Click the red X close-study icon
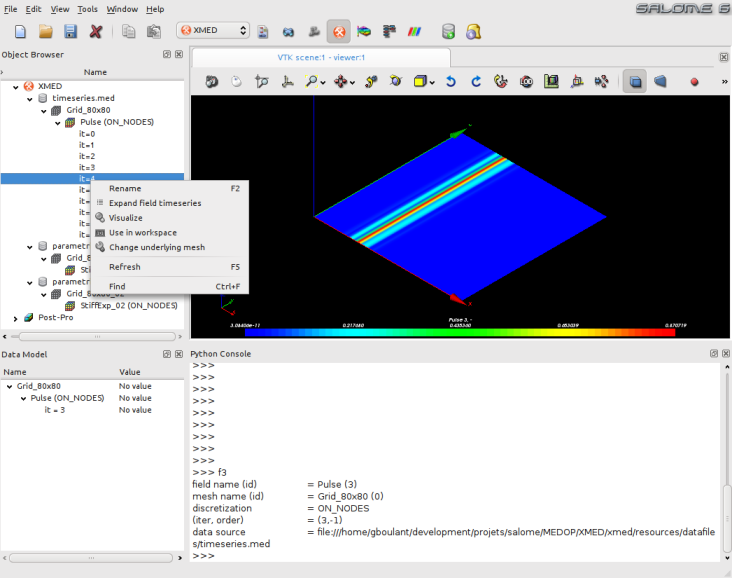The height and width of the screenshot is (578, 732). pos(96,31)
